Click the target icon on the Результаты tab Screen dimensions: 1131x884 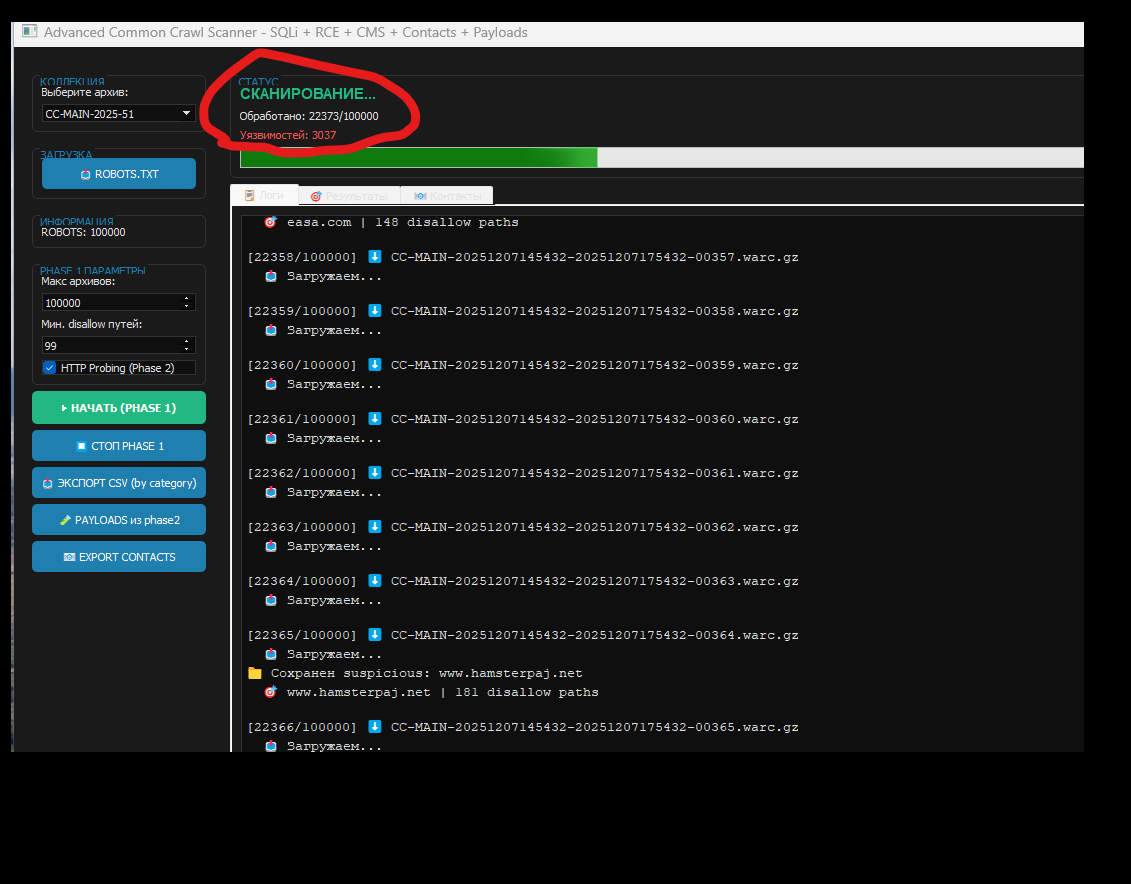[x=316, y=196]
